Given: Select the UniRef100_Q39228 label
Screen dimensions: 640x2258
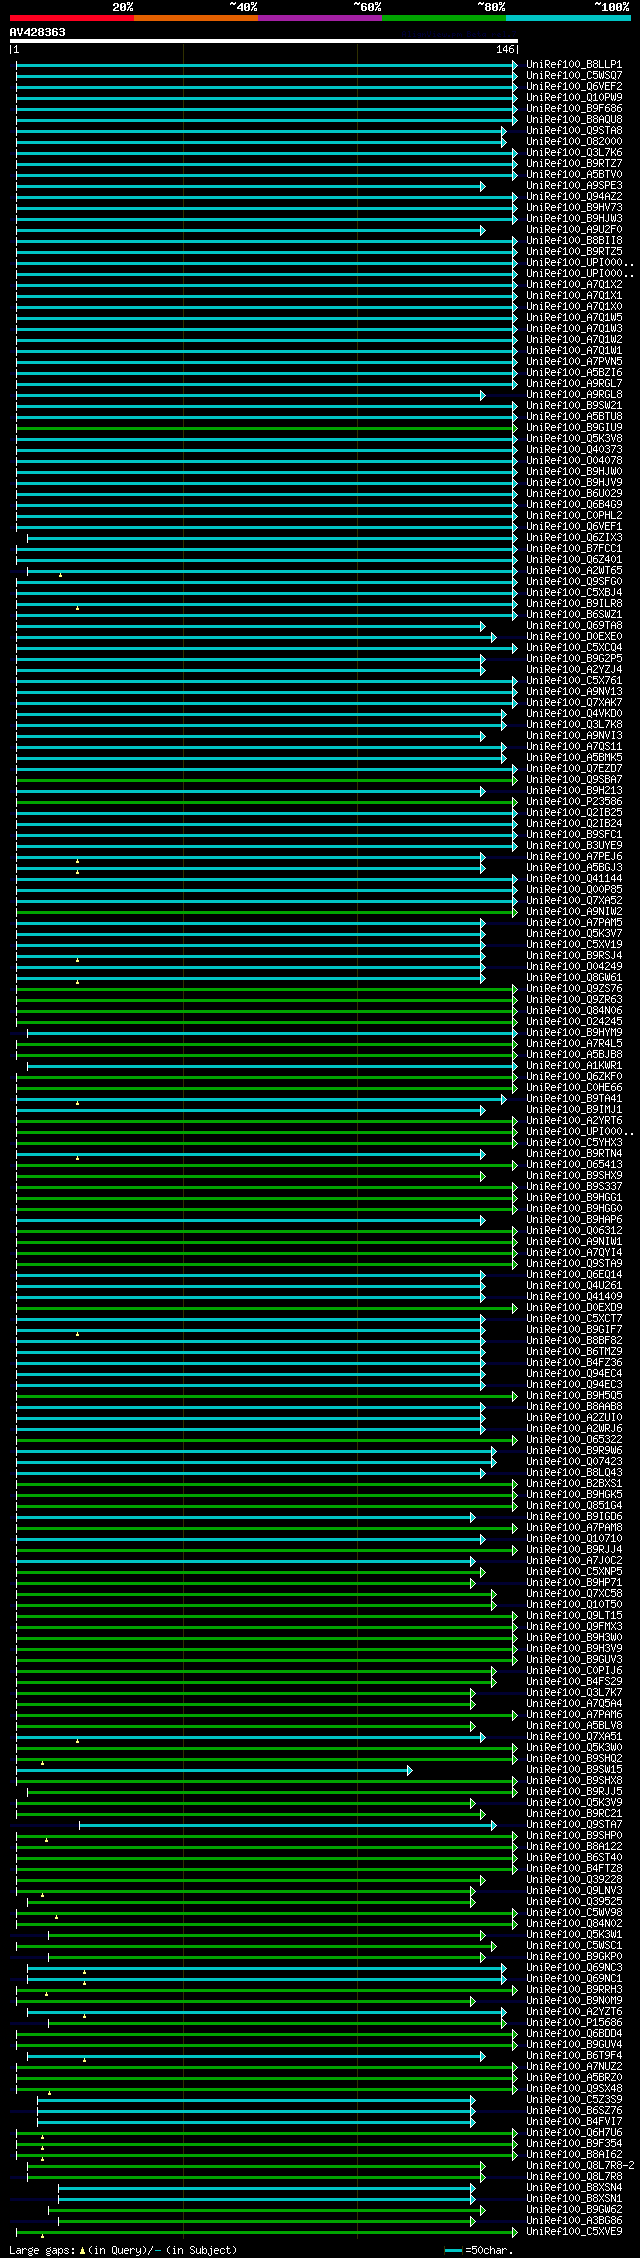Looking at the screenshot, I should pos(574,1879).
